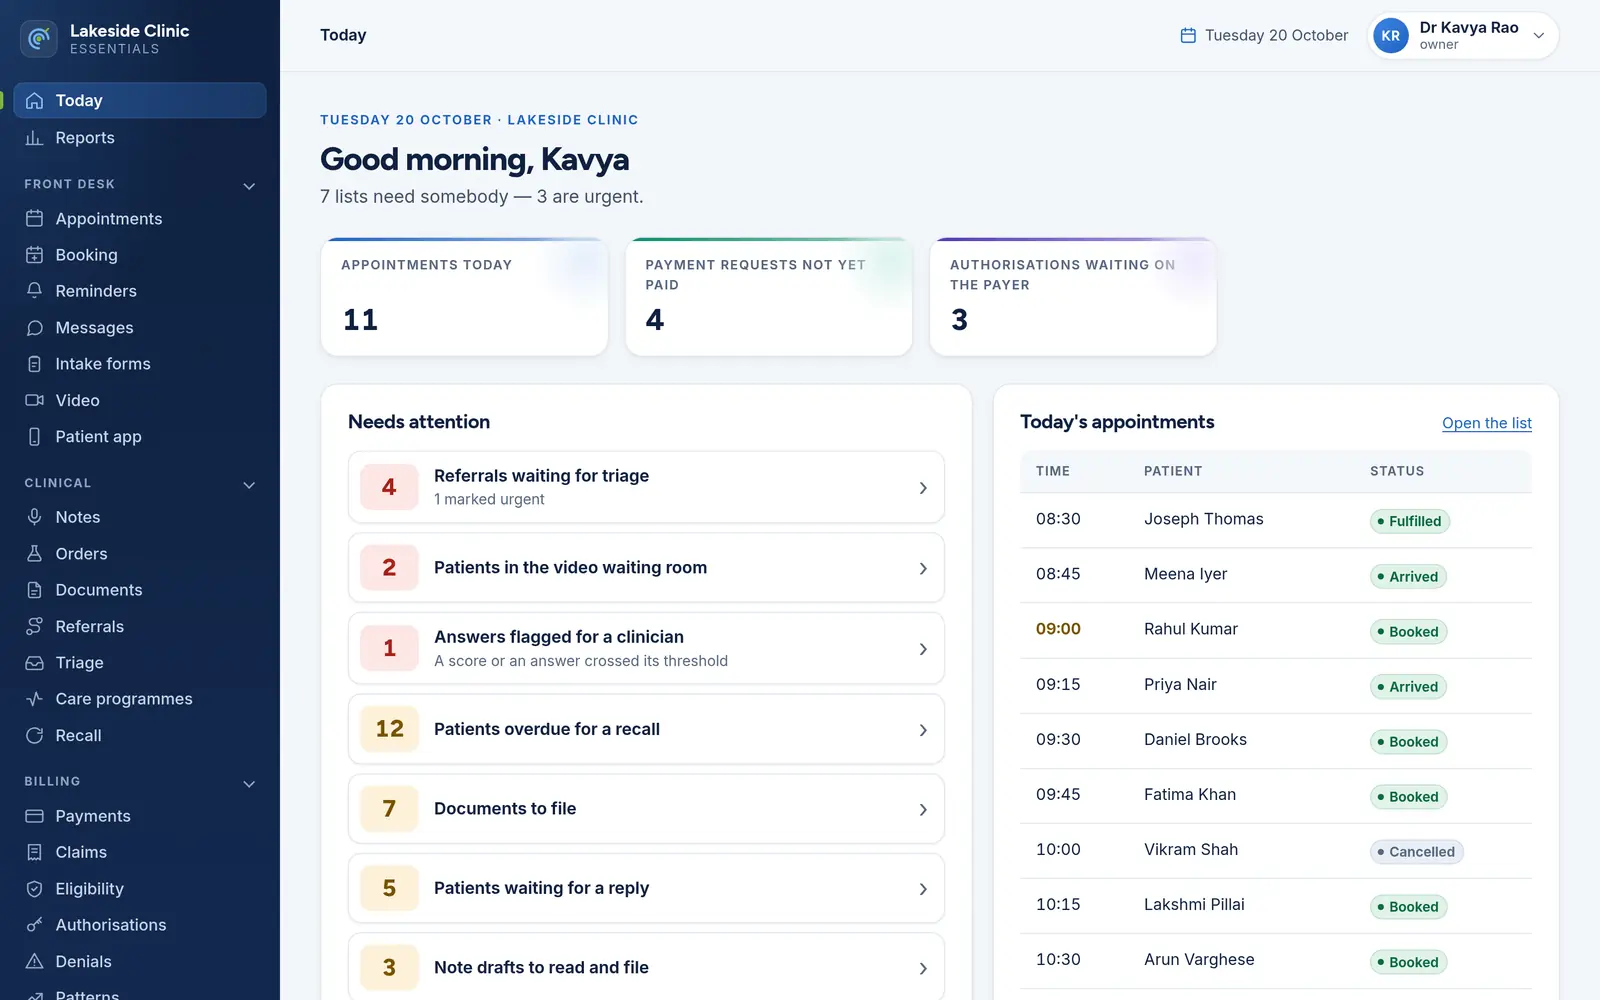Open the Payment requests not yet paid card

click(769, 296)
